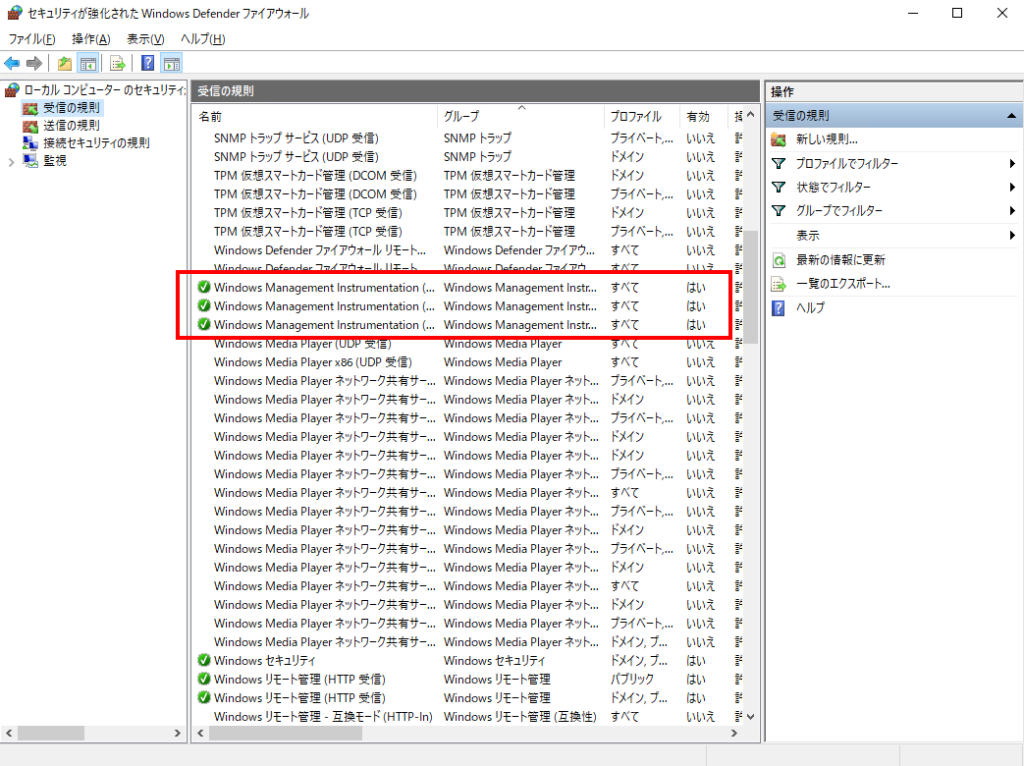Select the Windows Media Player (UDP 受信) rule
This screenshot has width=1024, height=766.
(x=302, y=343)
